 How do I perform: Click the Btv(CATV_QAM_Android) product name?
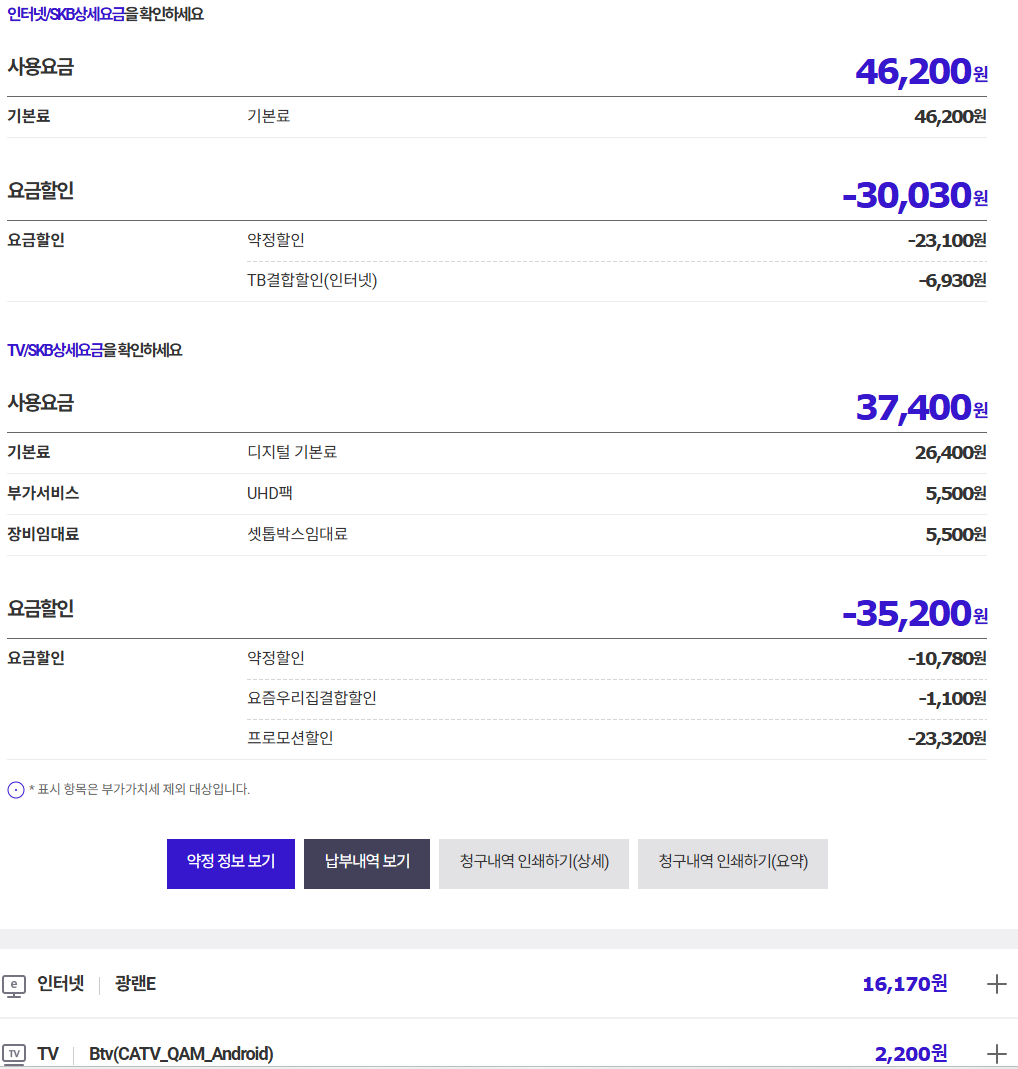181,1053
